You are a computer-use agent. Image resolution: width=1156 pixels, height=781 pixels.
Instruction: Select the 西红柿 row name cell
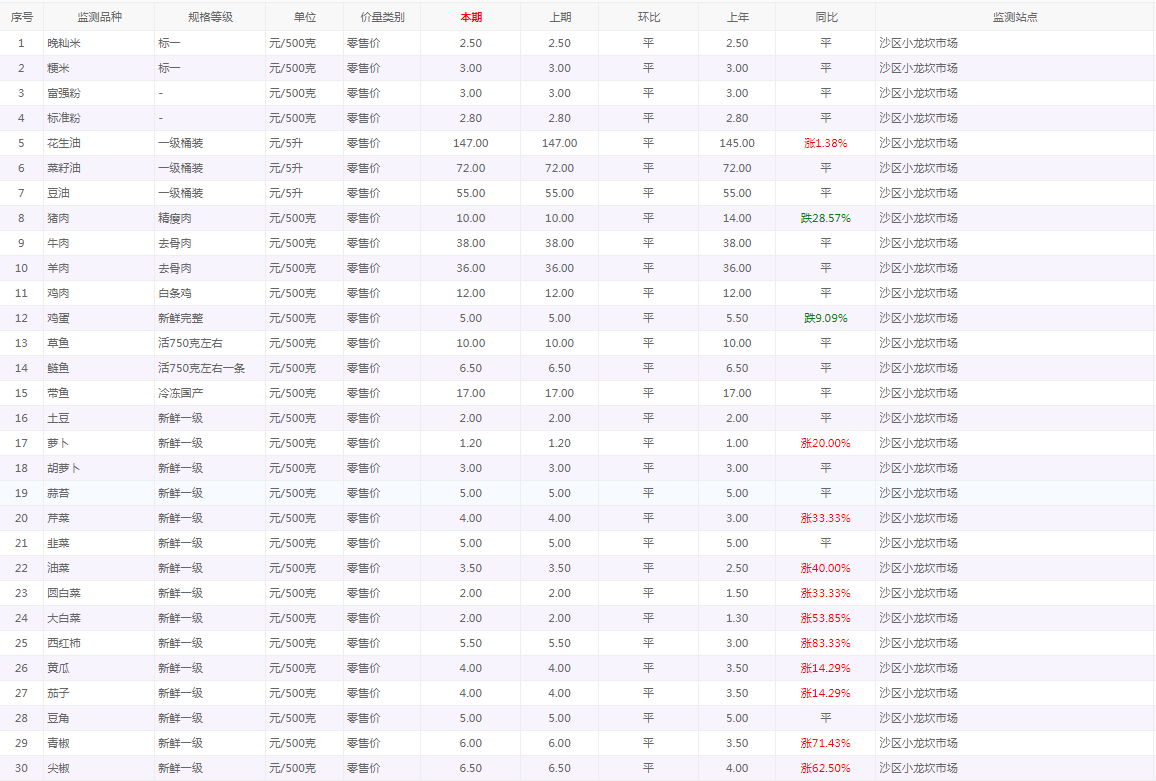click(64, 643)
